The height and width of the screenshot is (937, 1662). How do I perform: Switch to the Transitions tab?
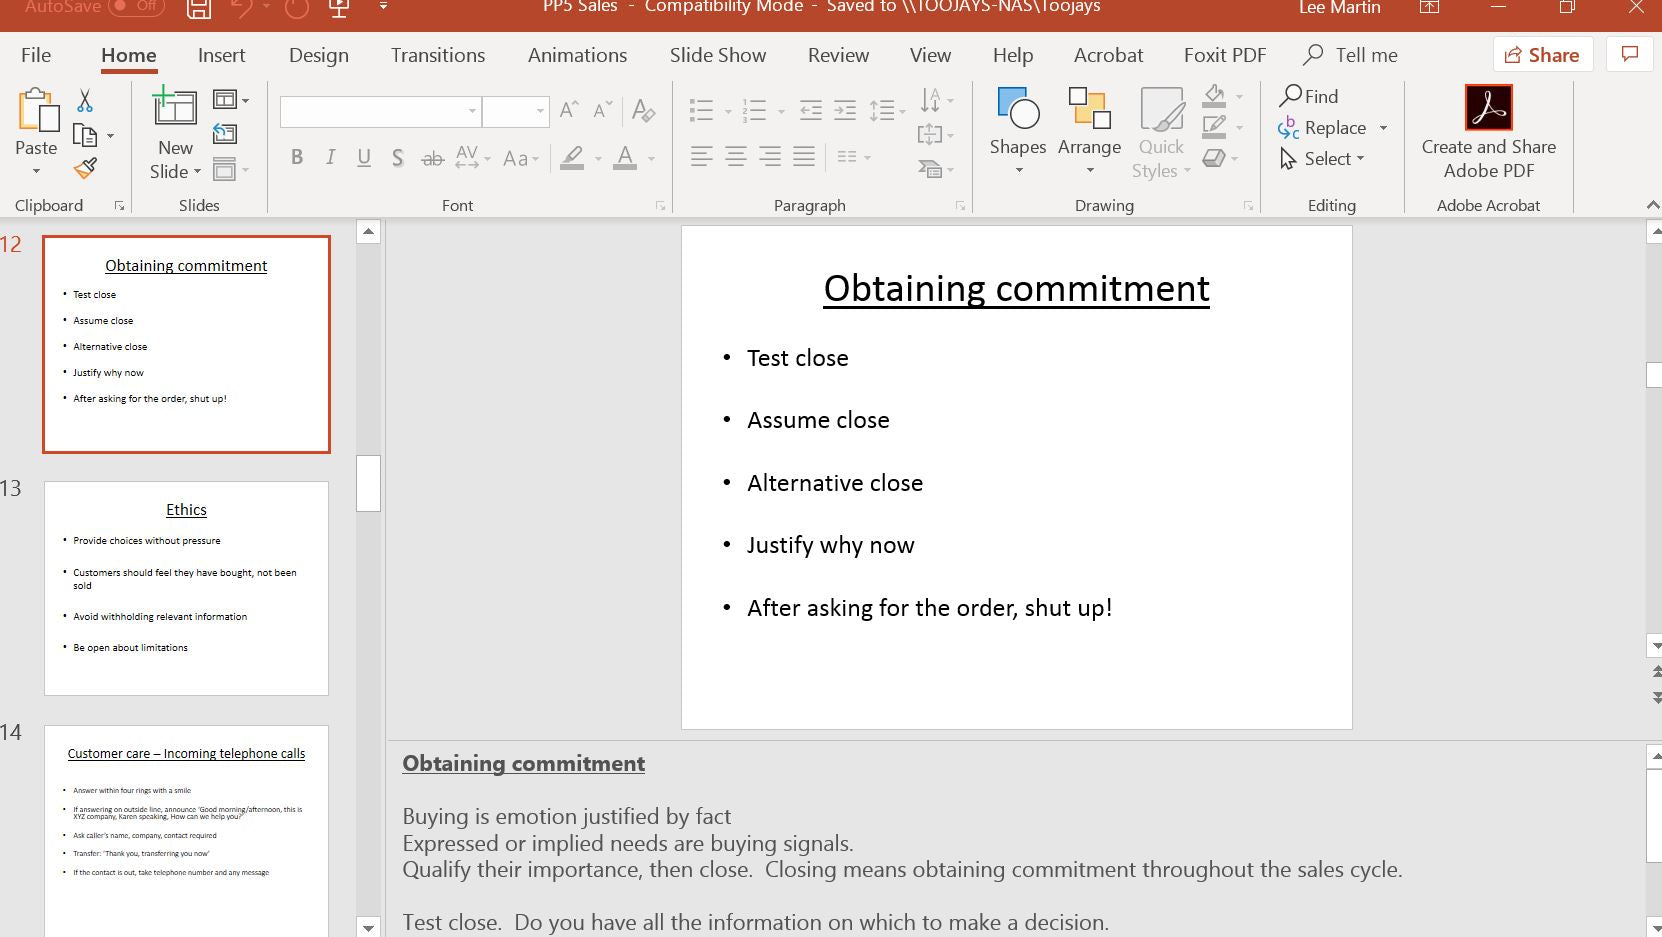pos(438,55)
